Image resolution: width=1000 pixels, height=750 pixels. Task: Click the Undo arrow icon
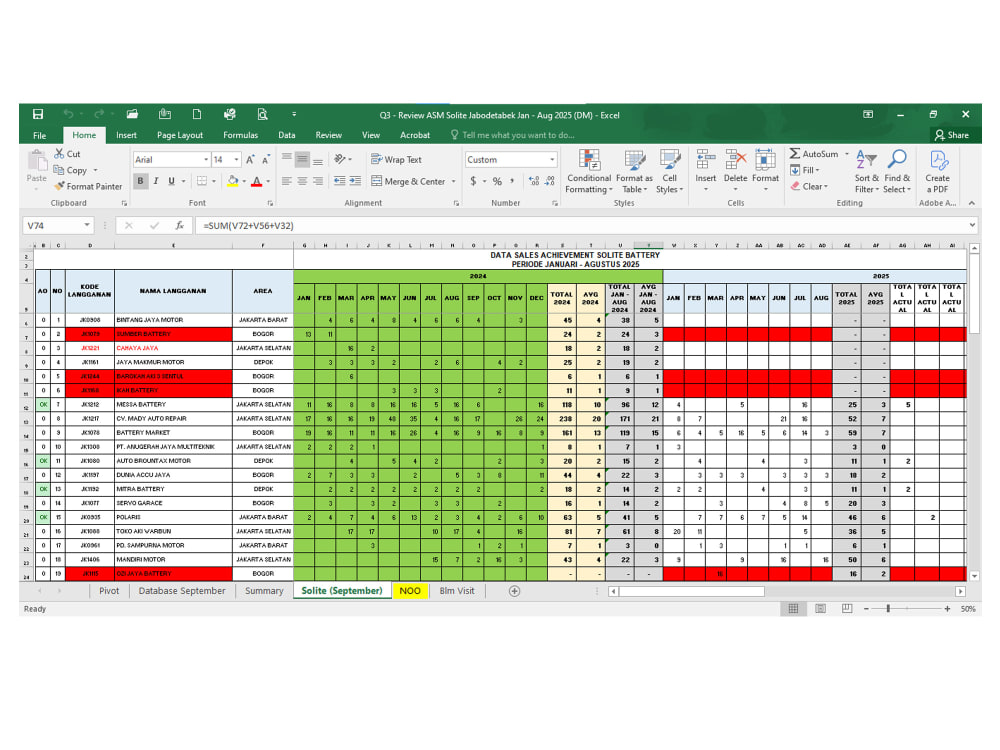[x=68, y=114]
